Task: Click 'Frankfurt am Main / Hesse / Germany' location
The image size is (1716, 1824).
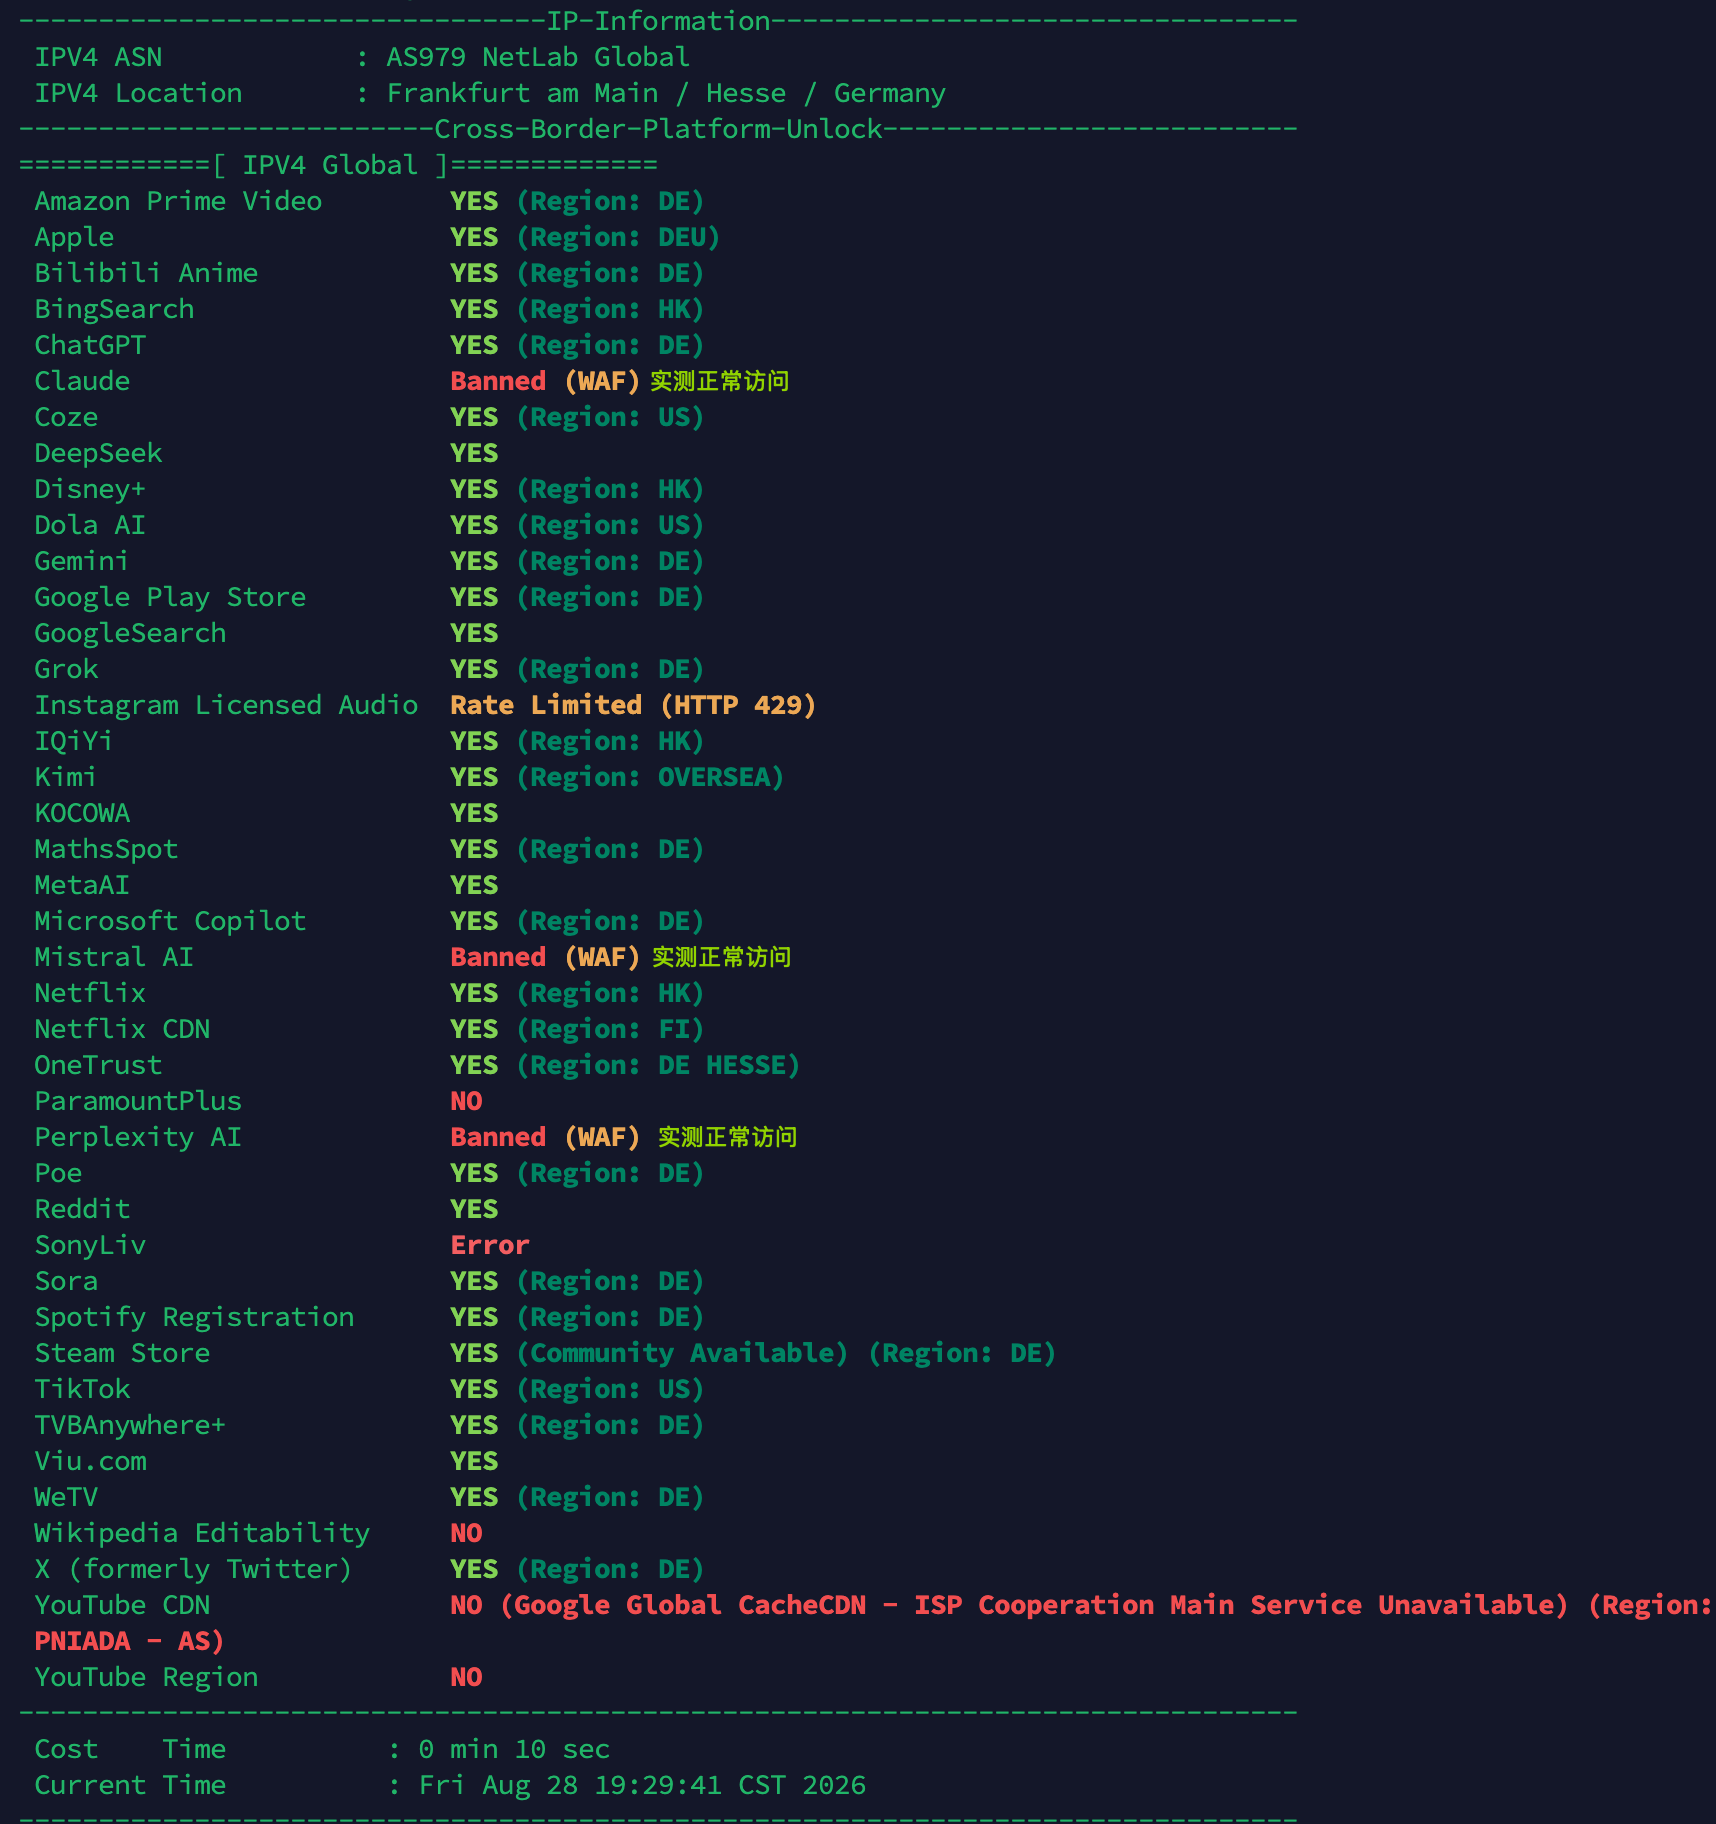Action: pyautogui.click(x=666, y=93)
